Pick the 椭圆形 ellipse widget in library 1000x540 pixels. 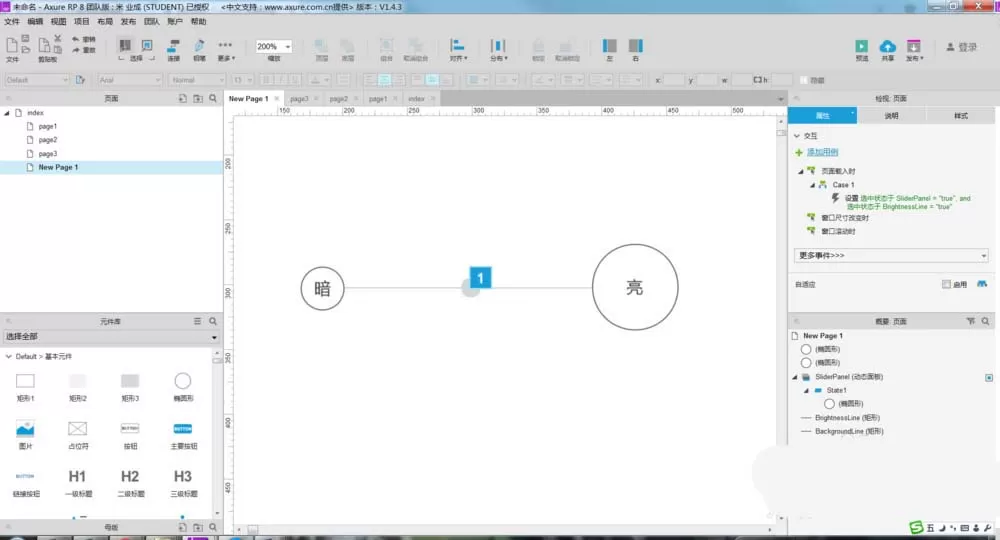pyautogui.click(x=182, y=387)
